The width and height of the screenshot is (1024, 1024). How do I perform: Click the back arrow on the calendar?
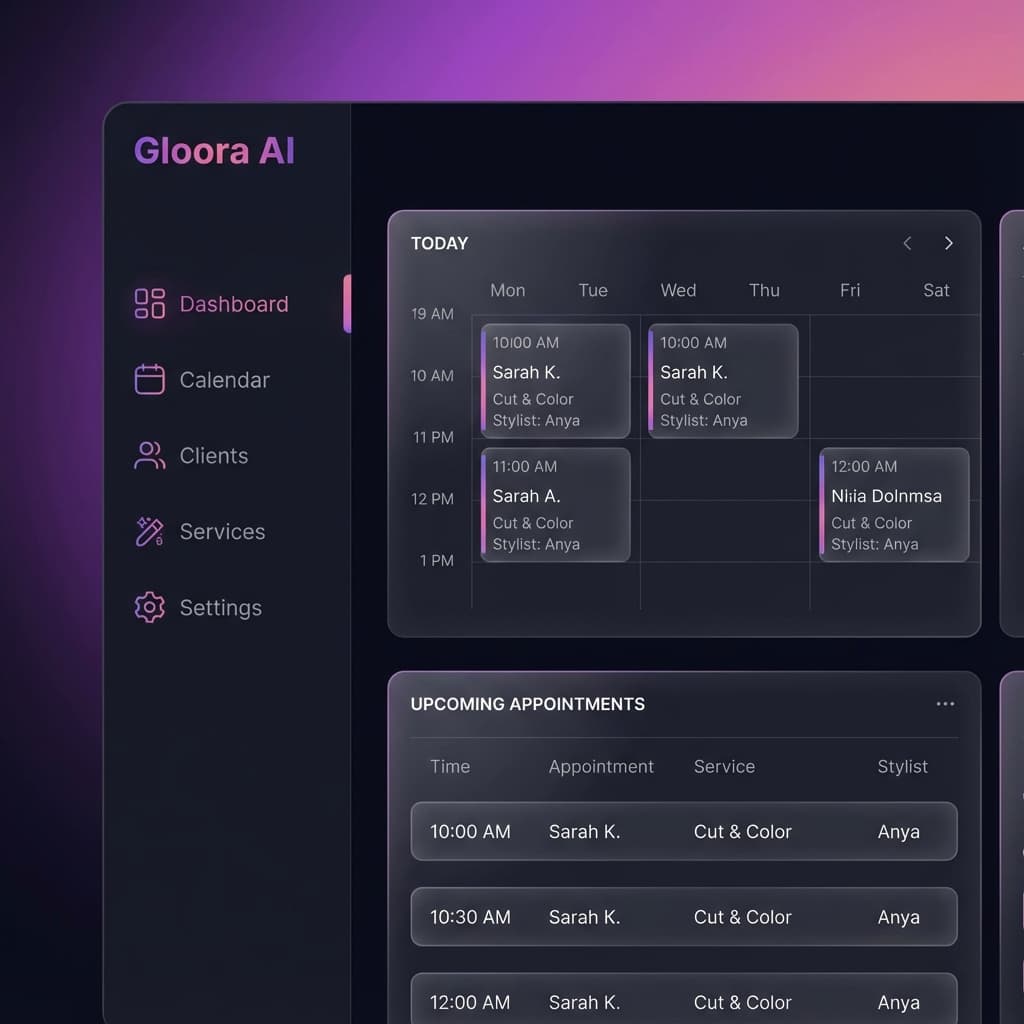tap(907, 243)
